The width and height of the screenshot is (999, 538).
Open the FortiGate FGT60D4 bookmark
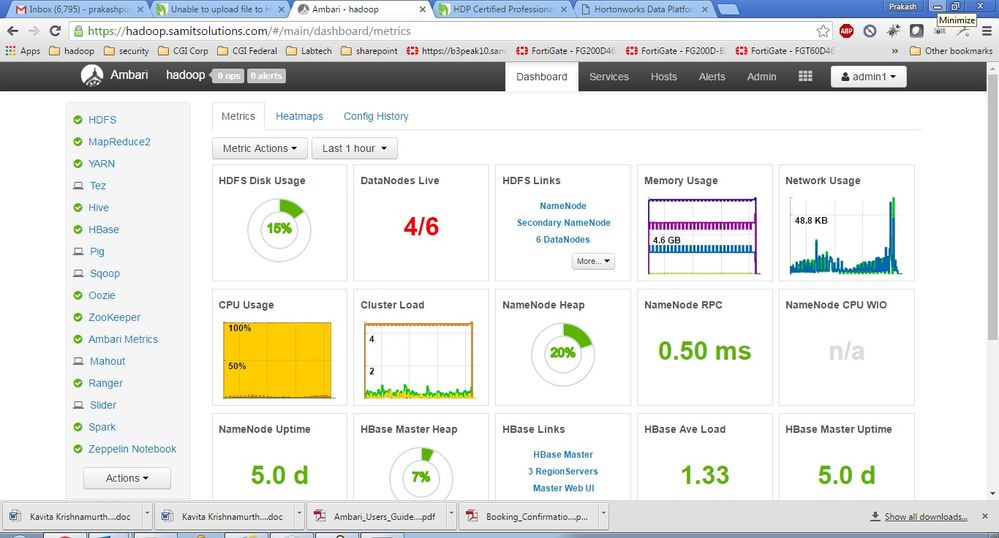(x=785, y=50)
